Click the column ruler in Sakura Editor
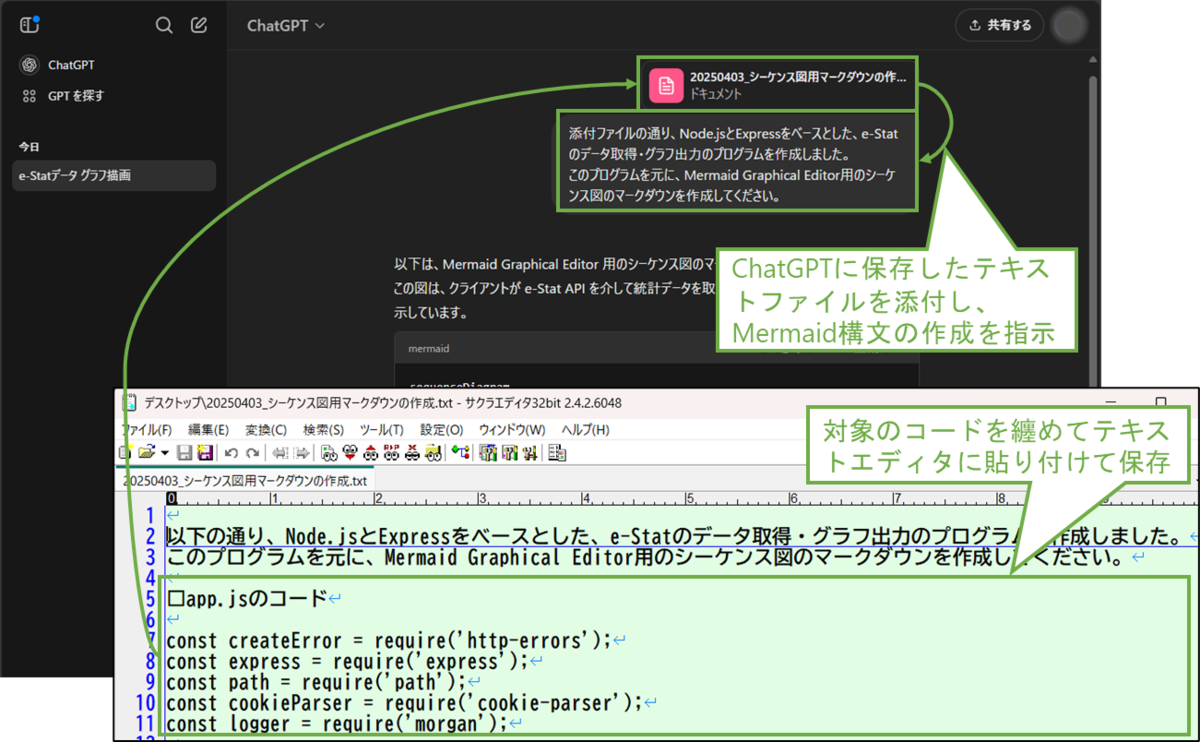The height and width of the screenshot is (742, 1200). click(680, 498)
